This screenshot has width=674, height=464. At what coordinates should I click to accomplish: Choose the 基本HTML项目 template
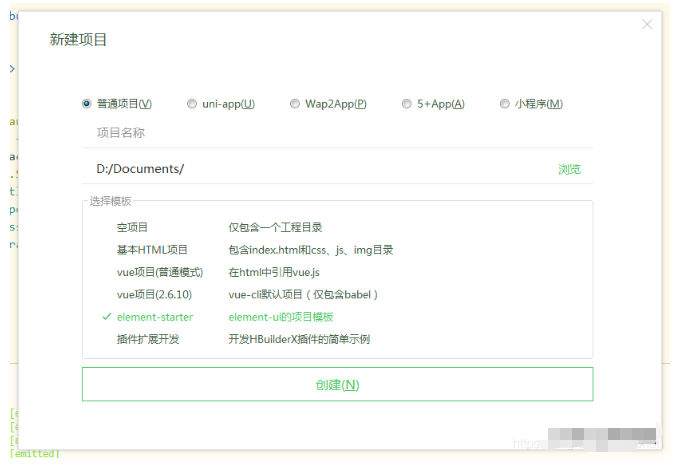152,250
